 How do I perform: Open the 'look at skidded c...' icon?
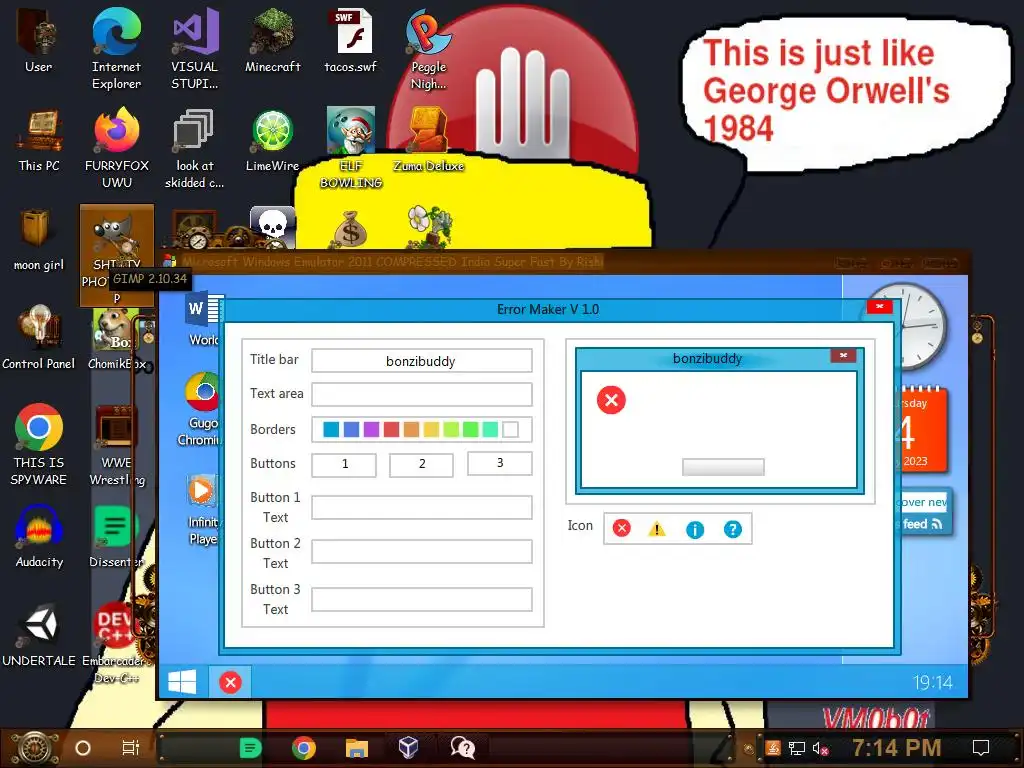point(195,148)
